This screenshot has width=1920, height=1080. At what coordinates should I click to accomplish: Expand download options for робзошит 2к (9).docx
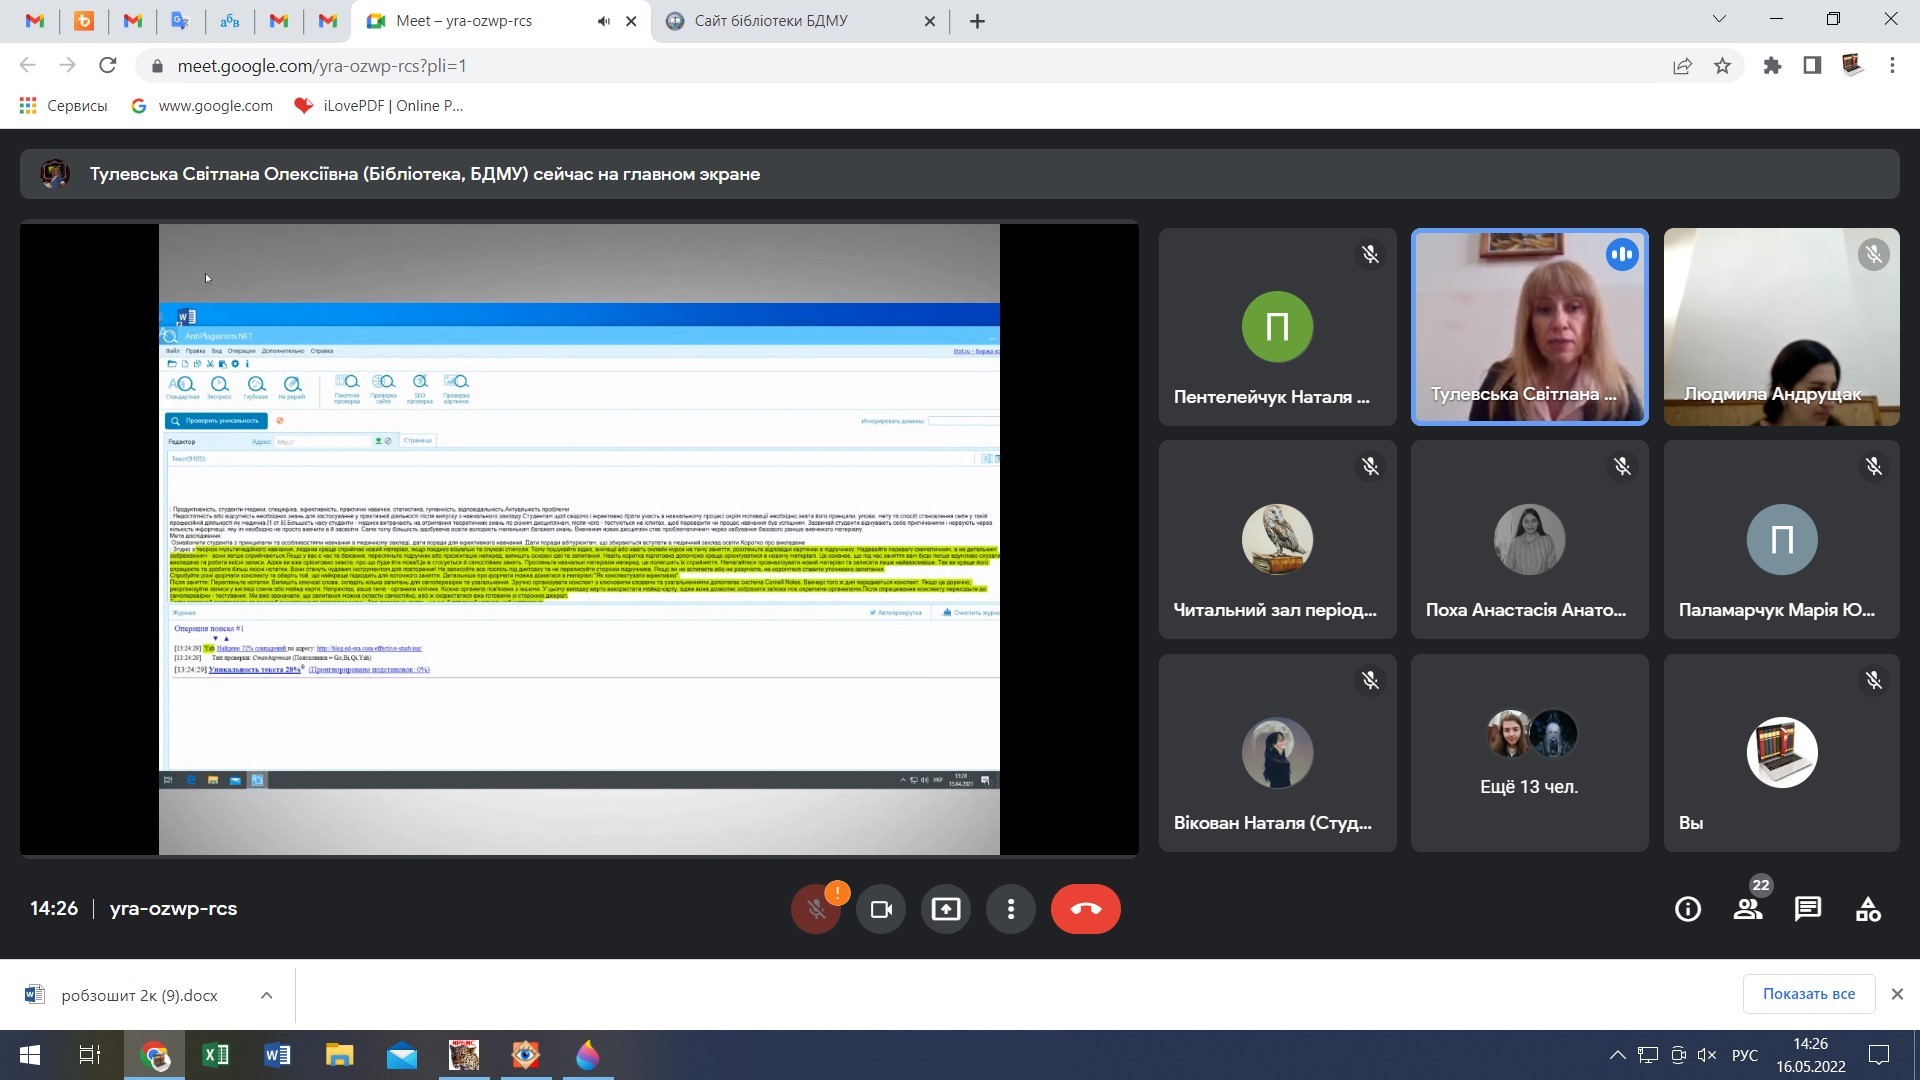coord(266,995)
